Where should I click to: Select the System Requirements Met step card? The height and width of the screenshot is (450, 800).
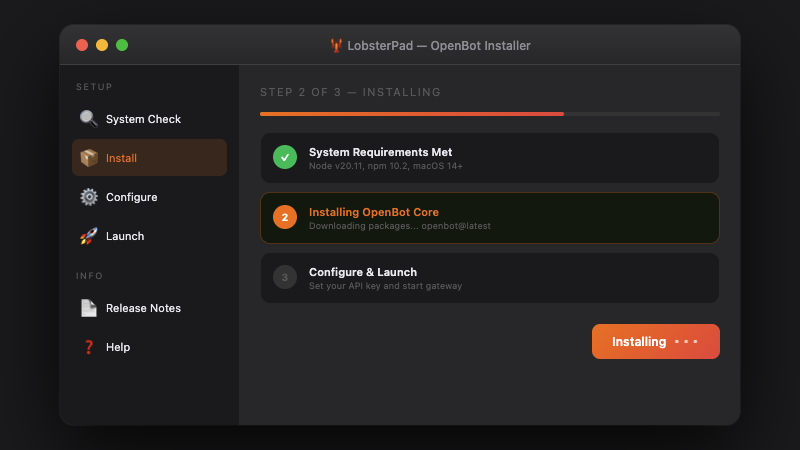[489, 158]
